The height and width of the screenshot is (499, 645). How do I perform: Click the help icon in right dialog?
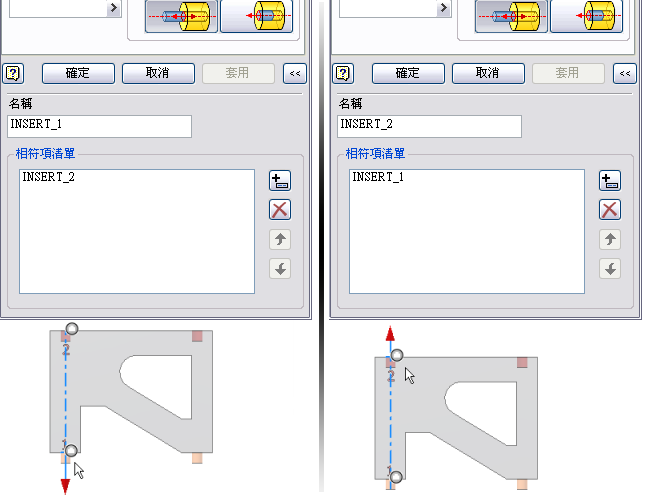pos(343,74)
